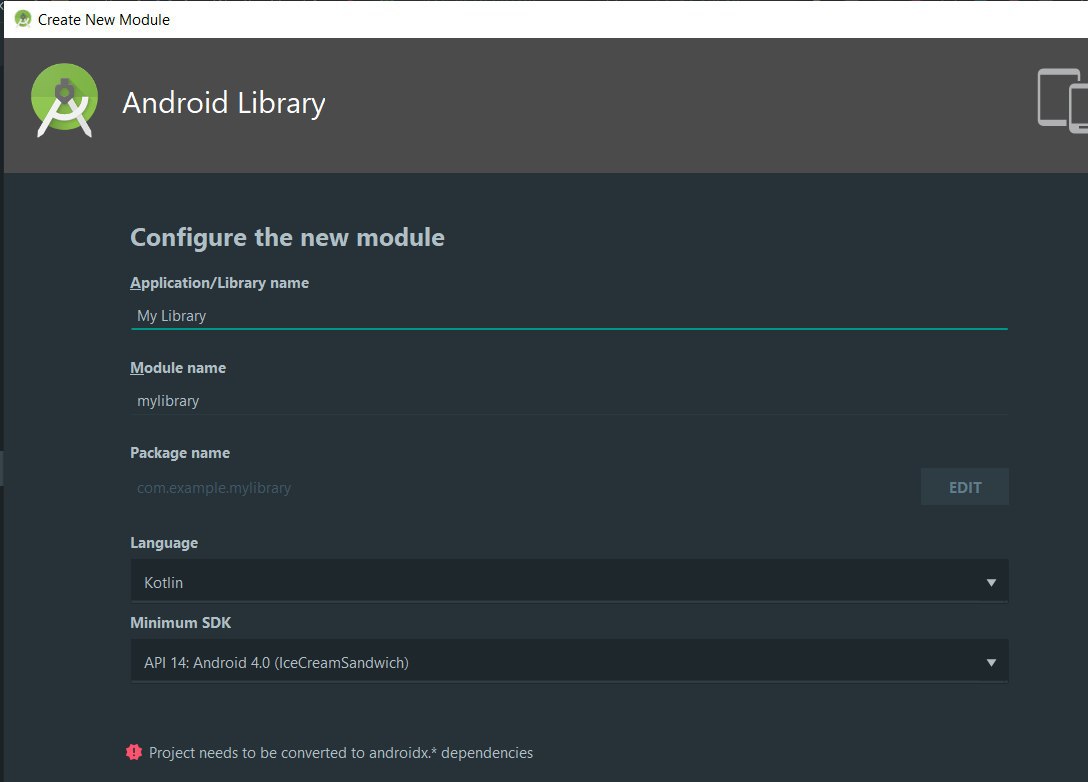Screen dimensions: 1088x782
Task: Focus the Application/Library name field
Action: [569, 316]
